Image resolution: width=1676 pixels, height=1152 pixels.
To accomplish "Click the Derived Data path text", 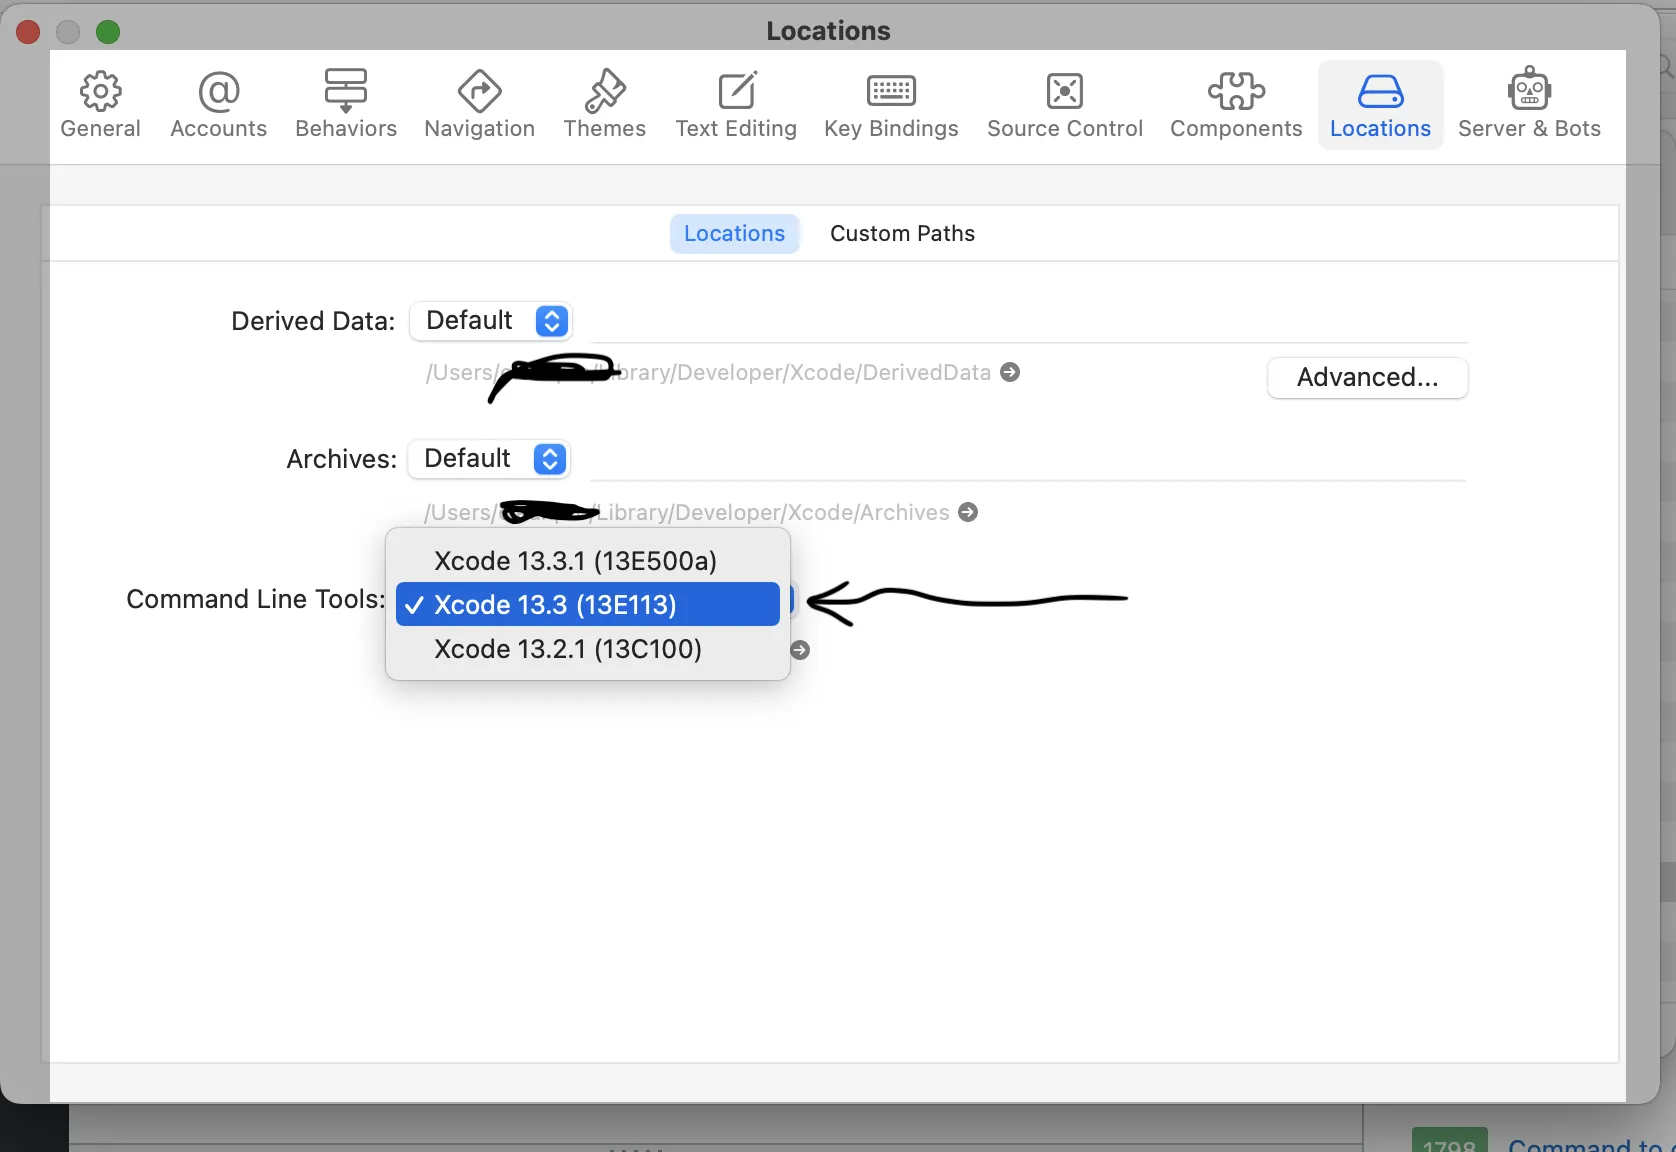I will (x=708, y=373).
